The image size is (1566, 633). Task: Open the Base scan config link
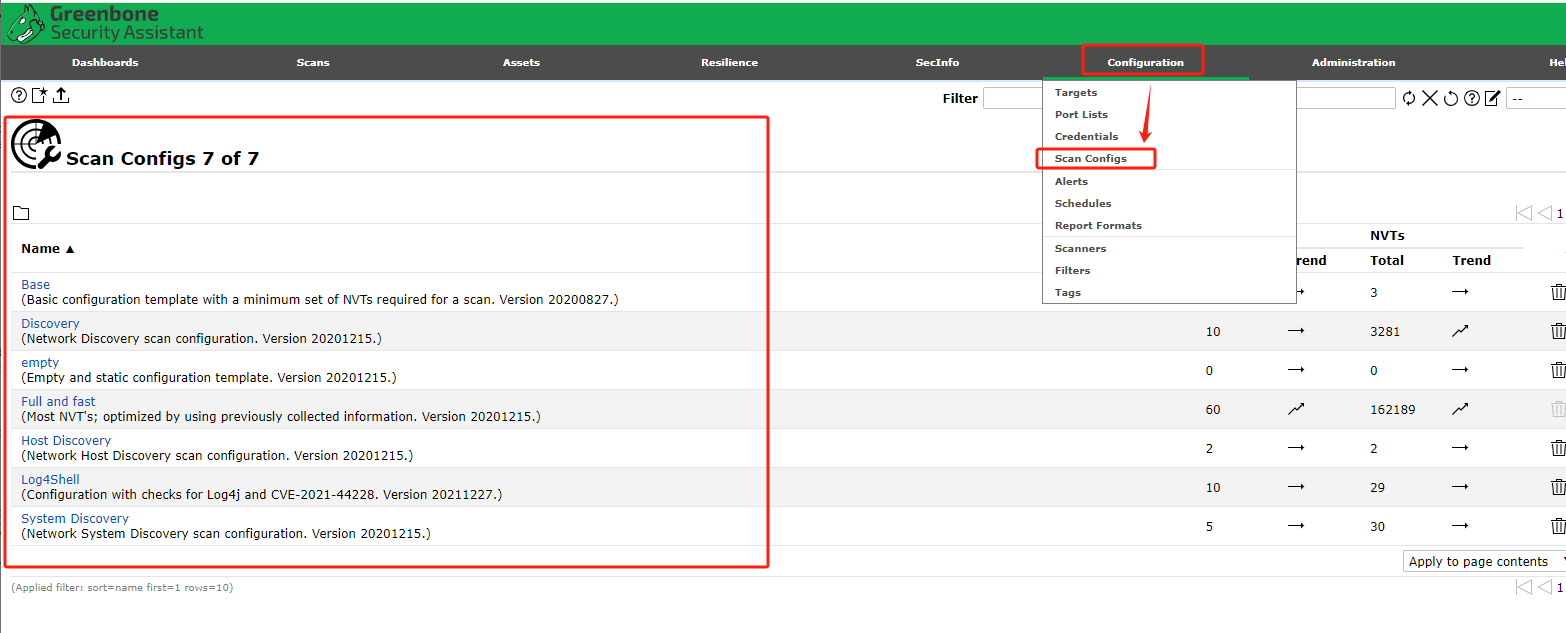[35, 284]
